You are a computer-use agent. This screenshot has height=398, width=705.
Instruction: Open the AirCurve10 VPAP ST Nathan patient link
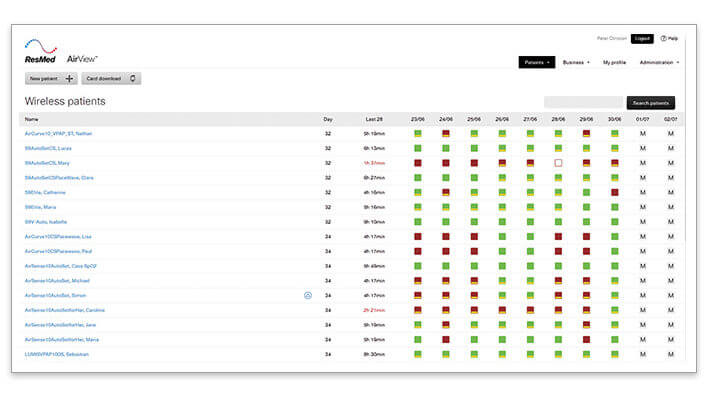tap(58, 134)
